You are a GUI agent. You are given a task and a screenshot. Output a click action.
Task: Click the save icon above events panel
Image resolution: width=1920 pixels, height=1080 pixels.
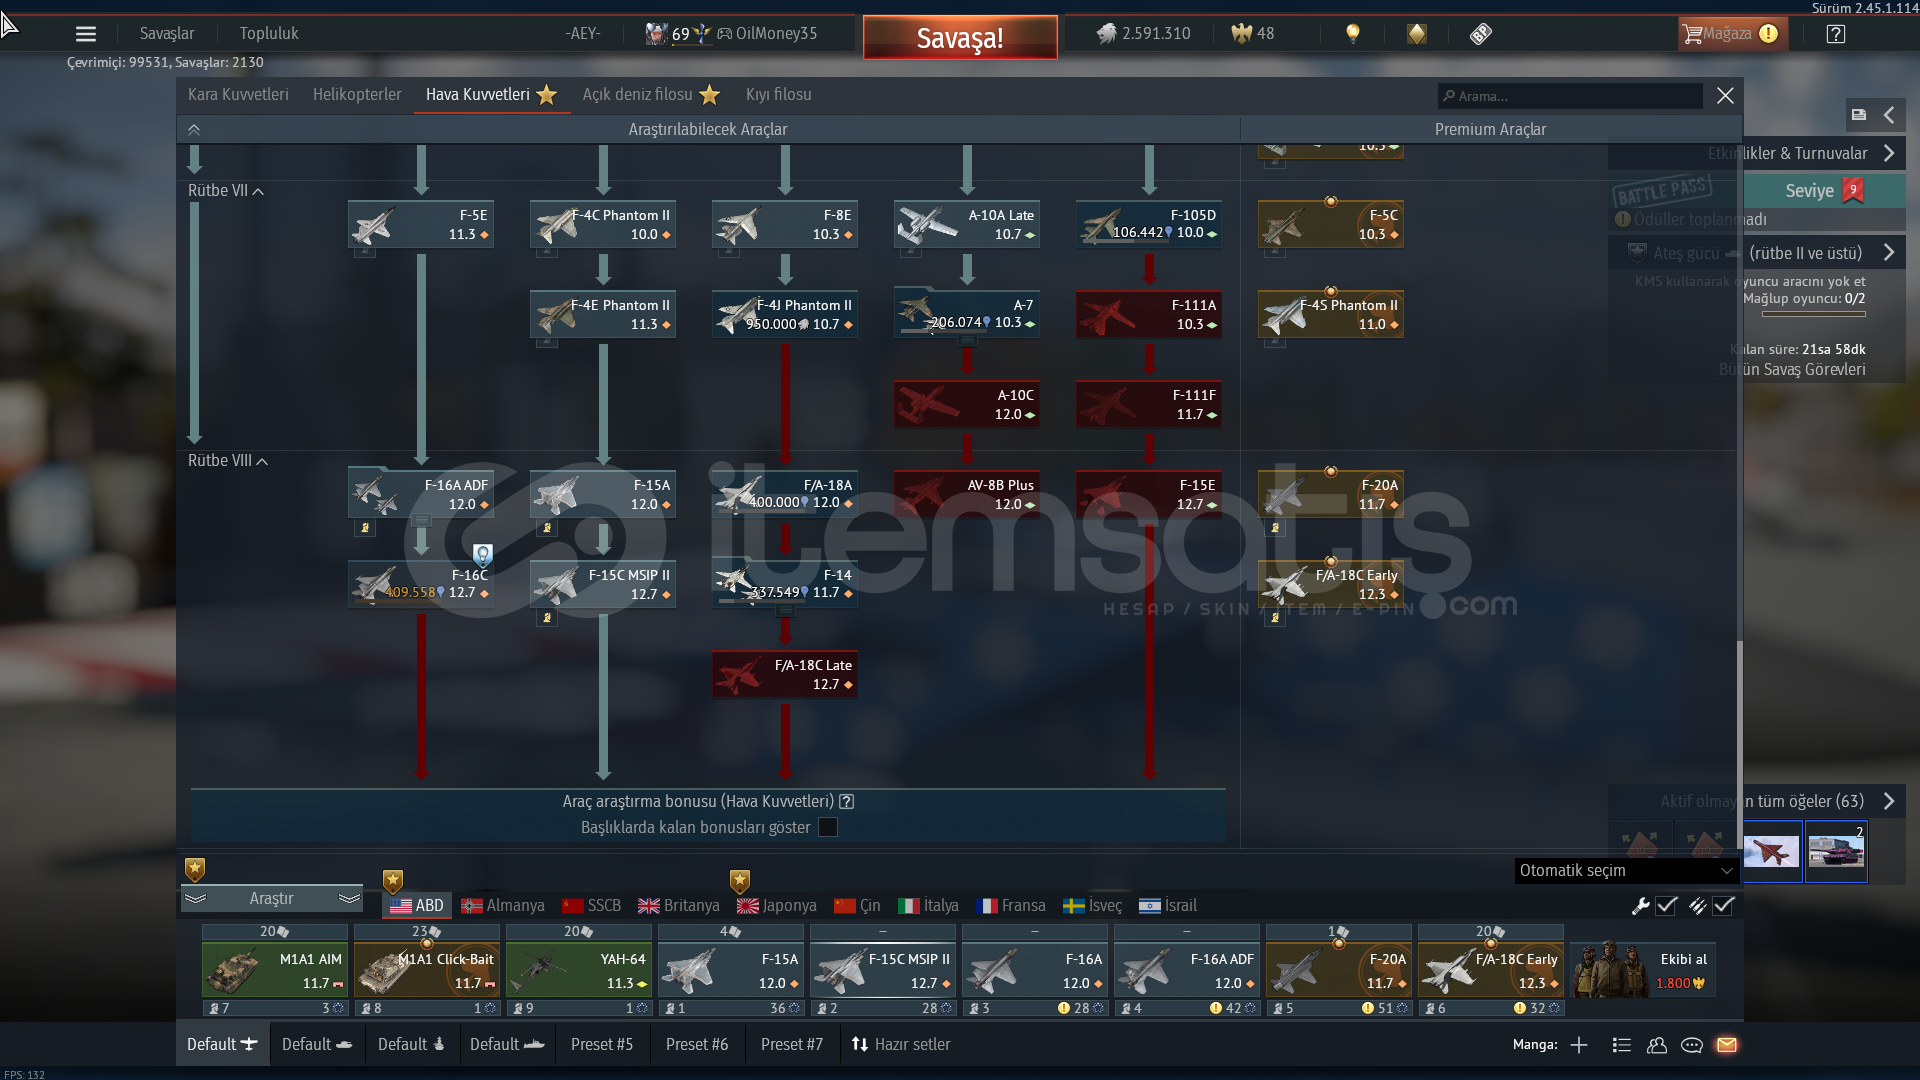[1859, 115]
